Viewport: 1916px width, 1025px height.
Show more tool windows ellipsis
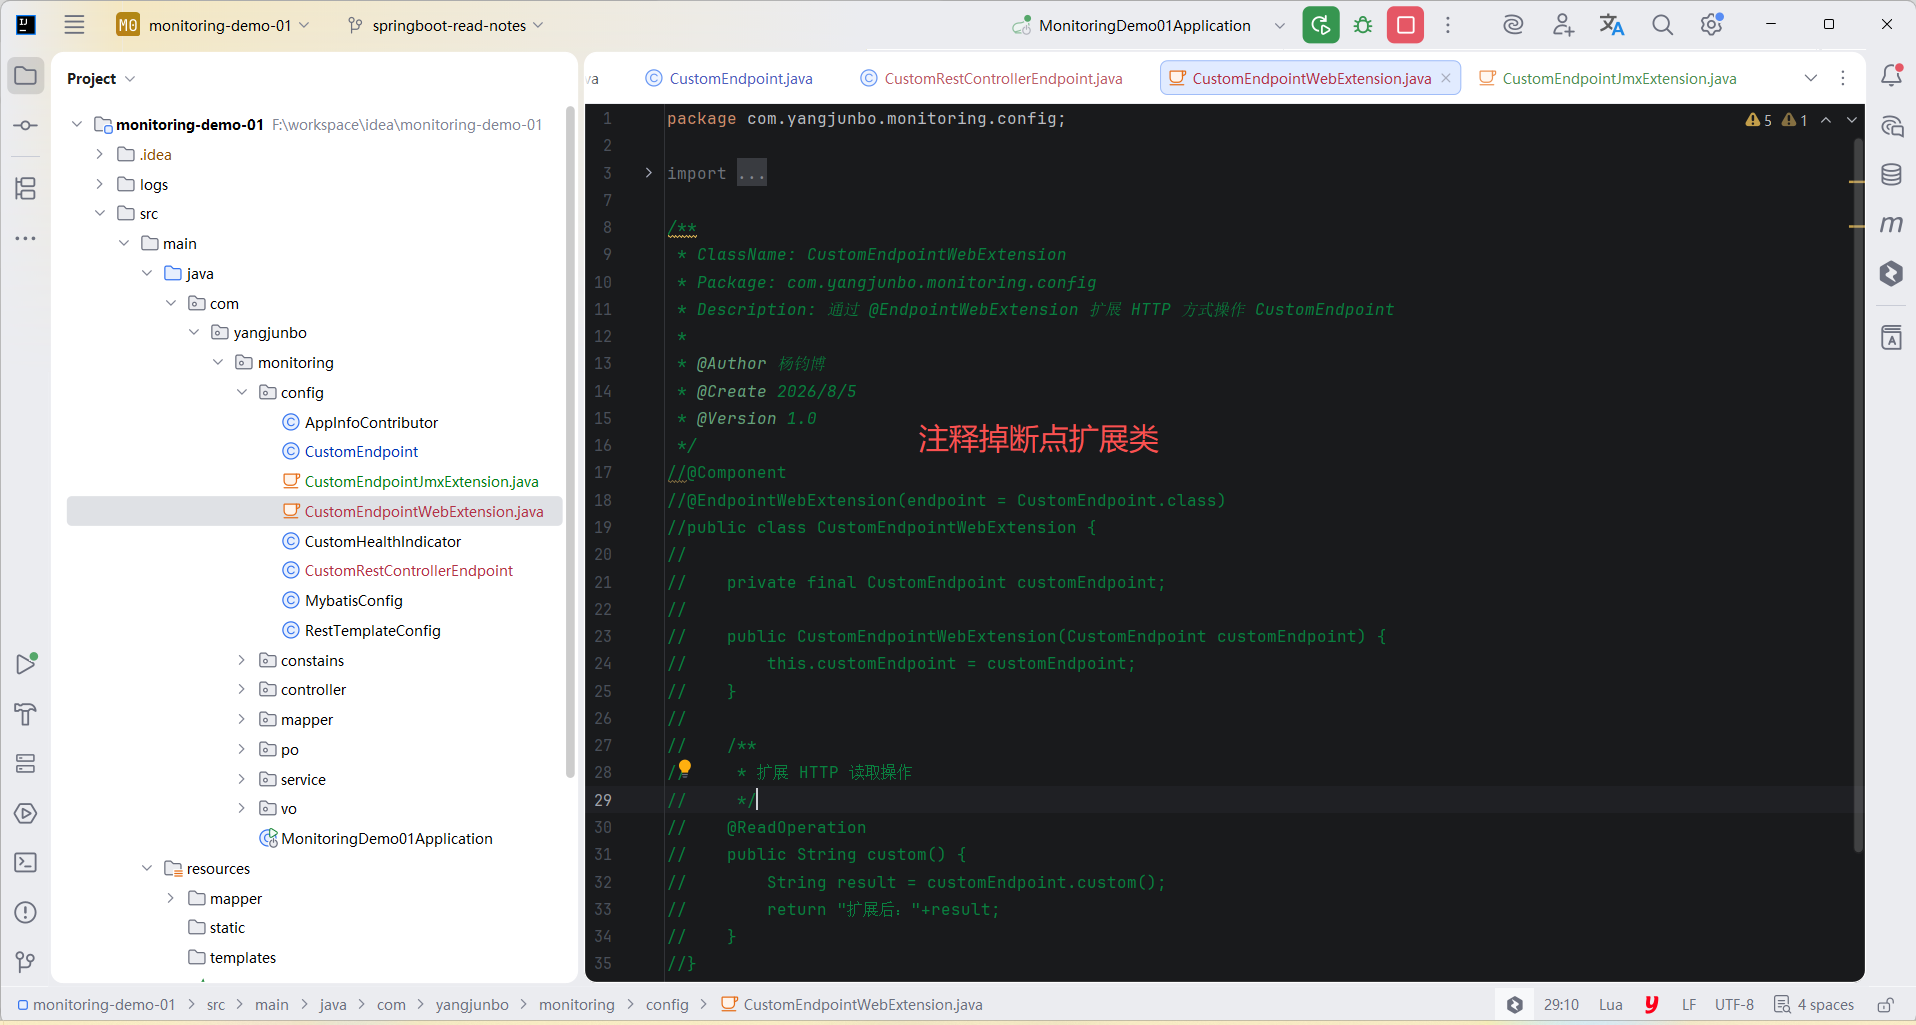tap(26, 238)
